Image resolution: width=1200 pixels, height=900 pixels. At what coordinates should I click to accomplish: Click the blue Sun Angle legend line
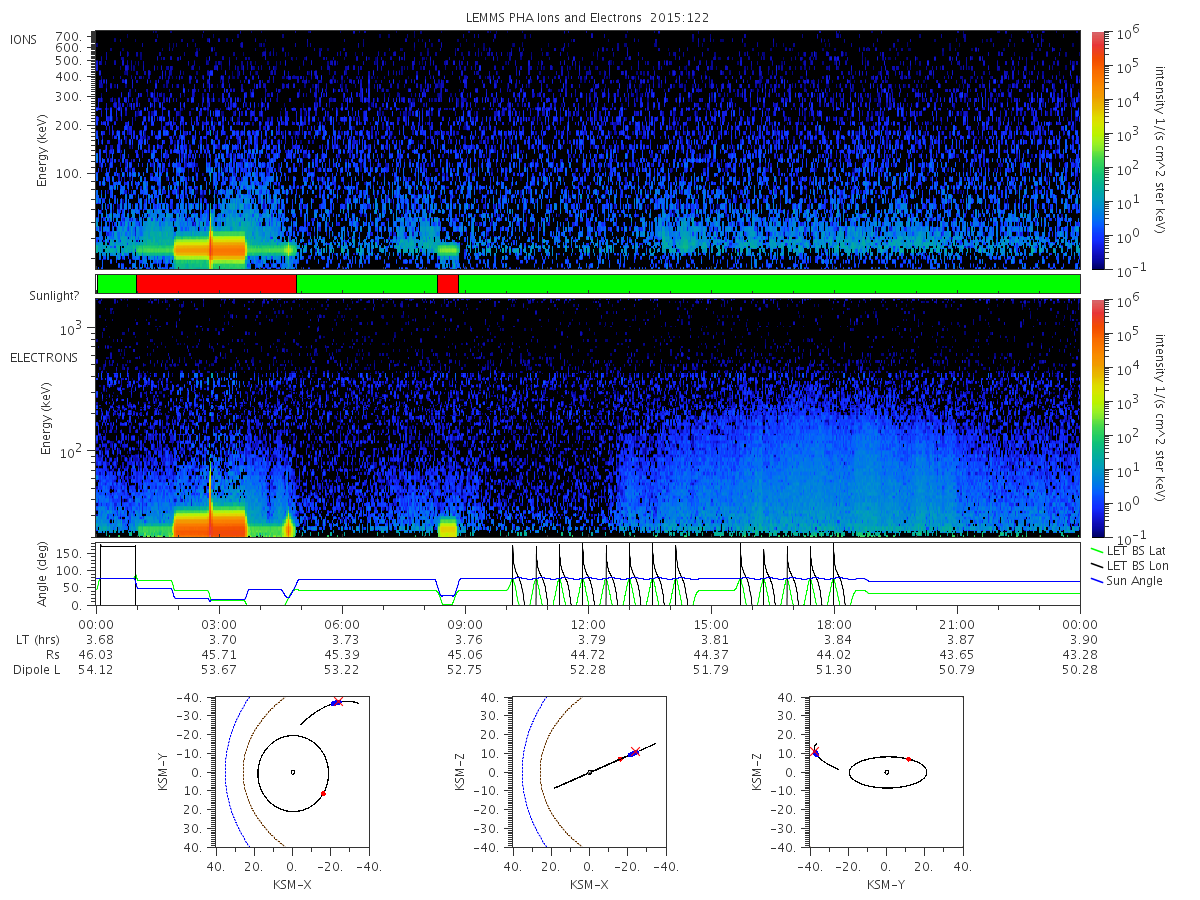pos(1098,581)
